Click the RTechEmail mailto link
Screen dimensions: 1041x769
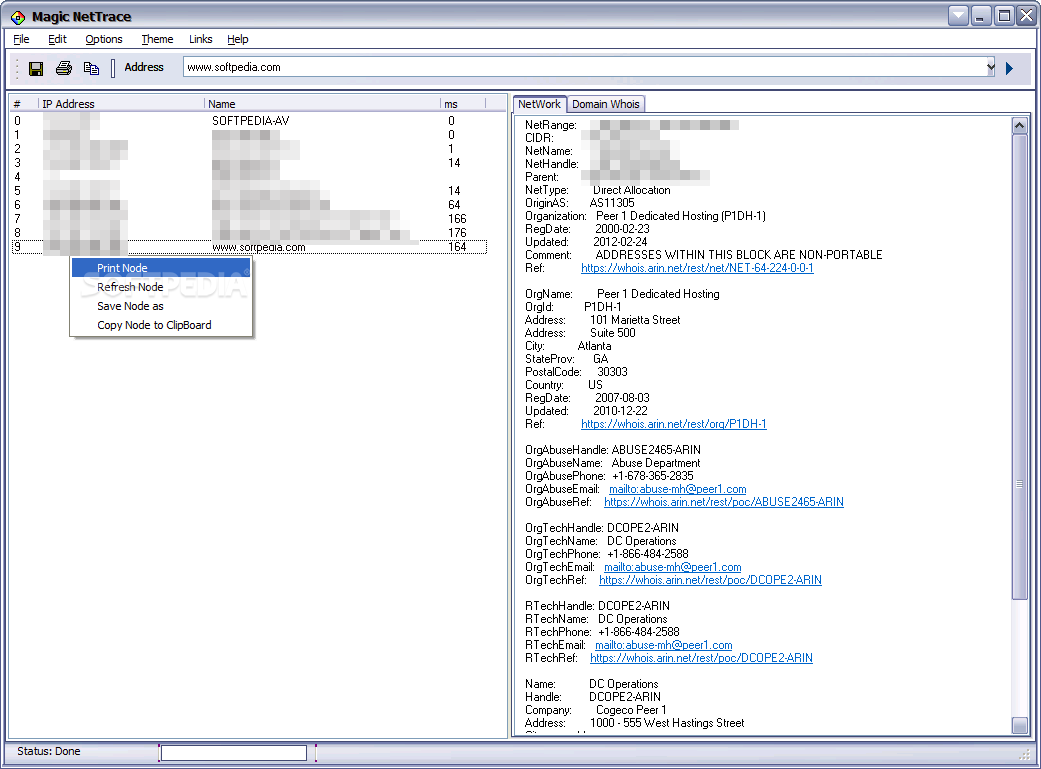(664, 645)
